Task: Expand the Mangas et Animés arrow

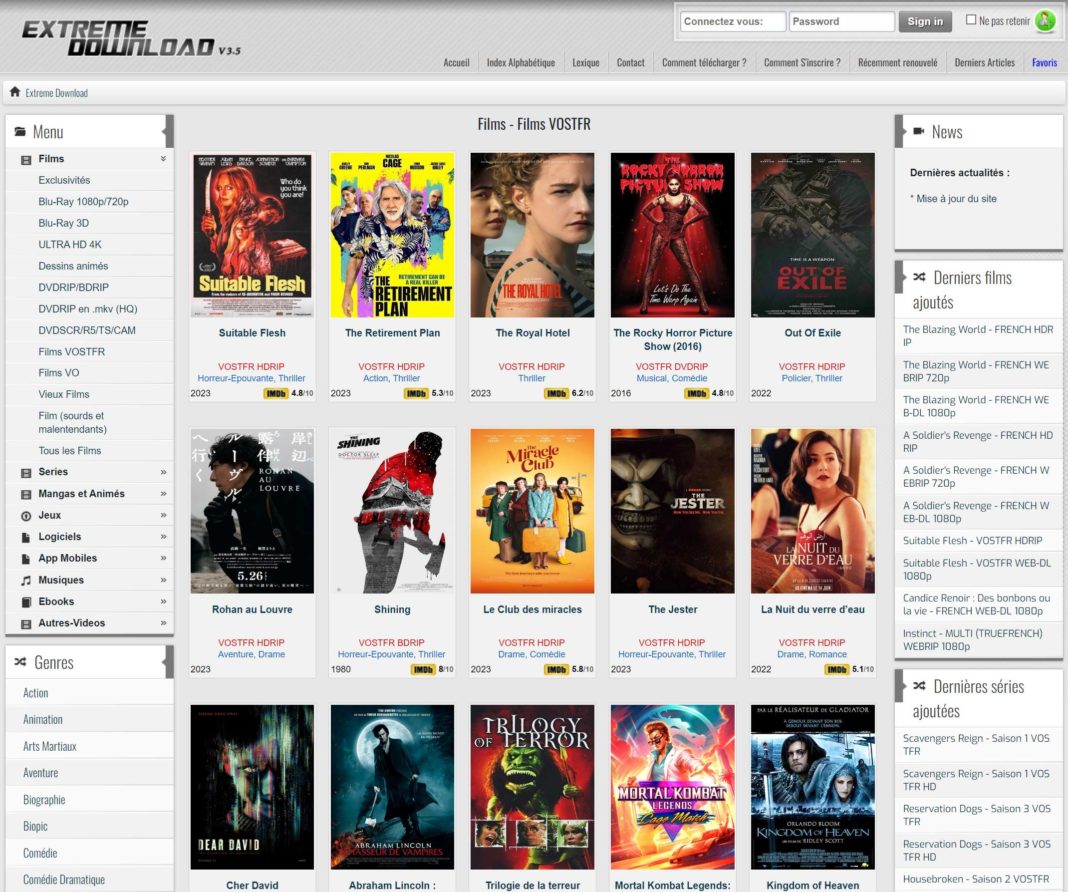Action: click(x=163, y=494)
